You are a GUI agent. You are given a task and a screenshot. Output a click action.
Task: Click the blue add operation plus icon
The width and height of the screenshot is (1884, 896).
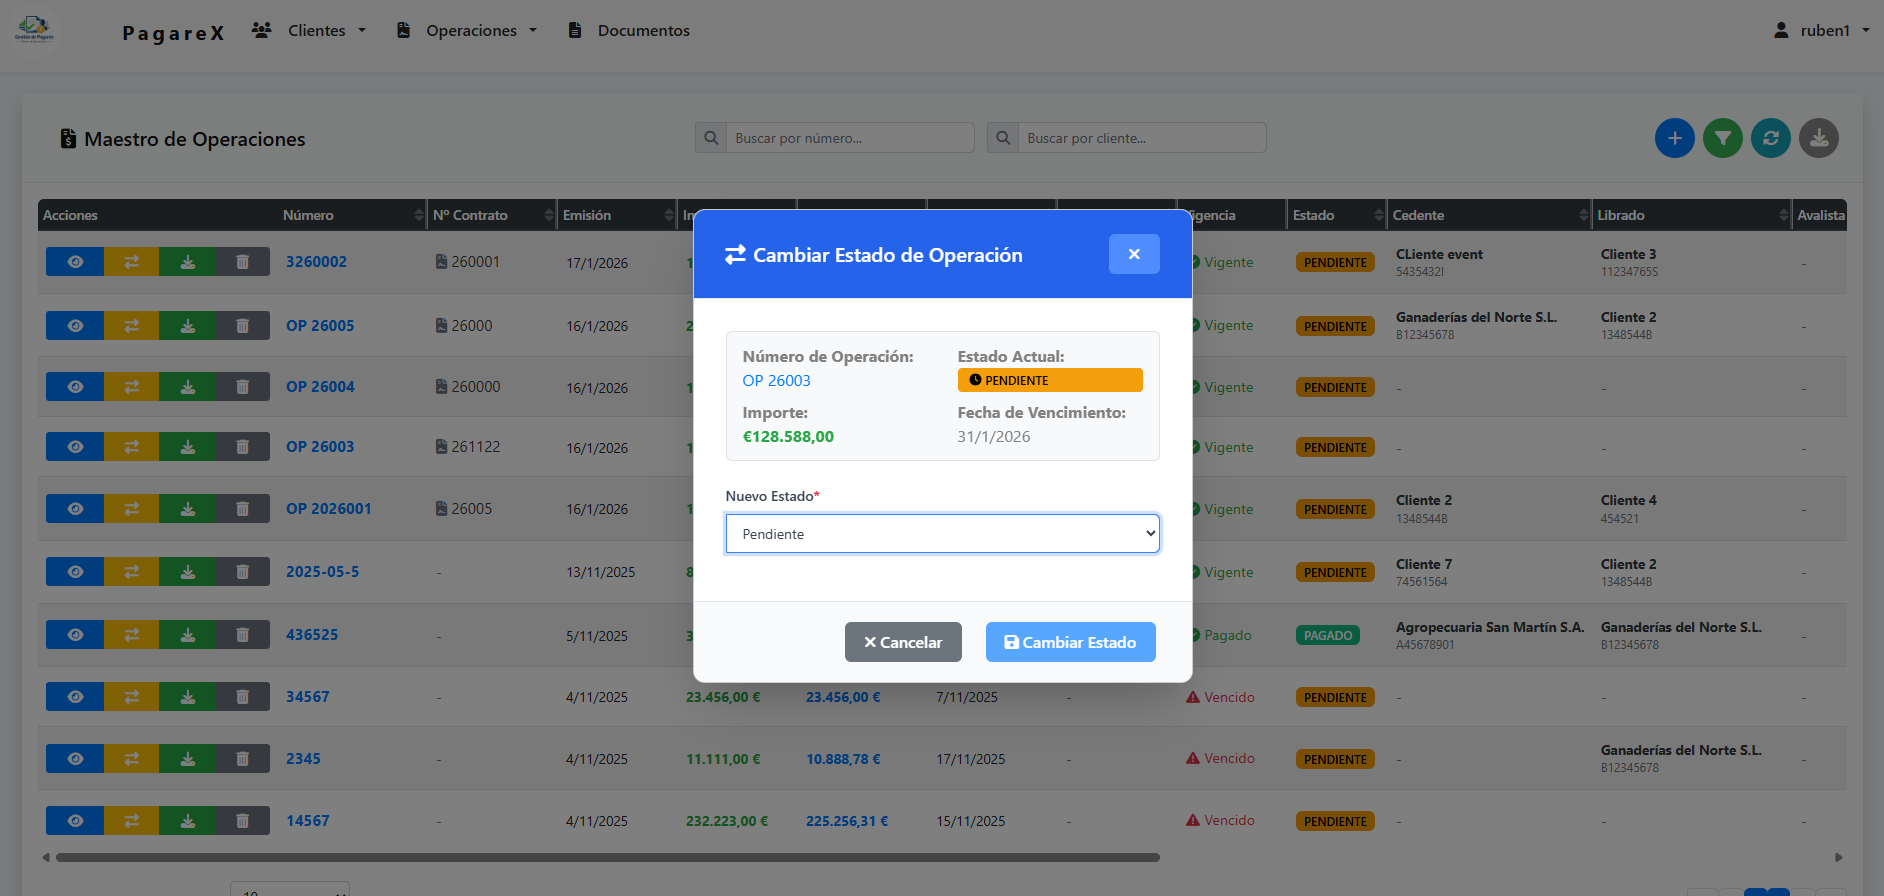click(x=1674, y=138)
